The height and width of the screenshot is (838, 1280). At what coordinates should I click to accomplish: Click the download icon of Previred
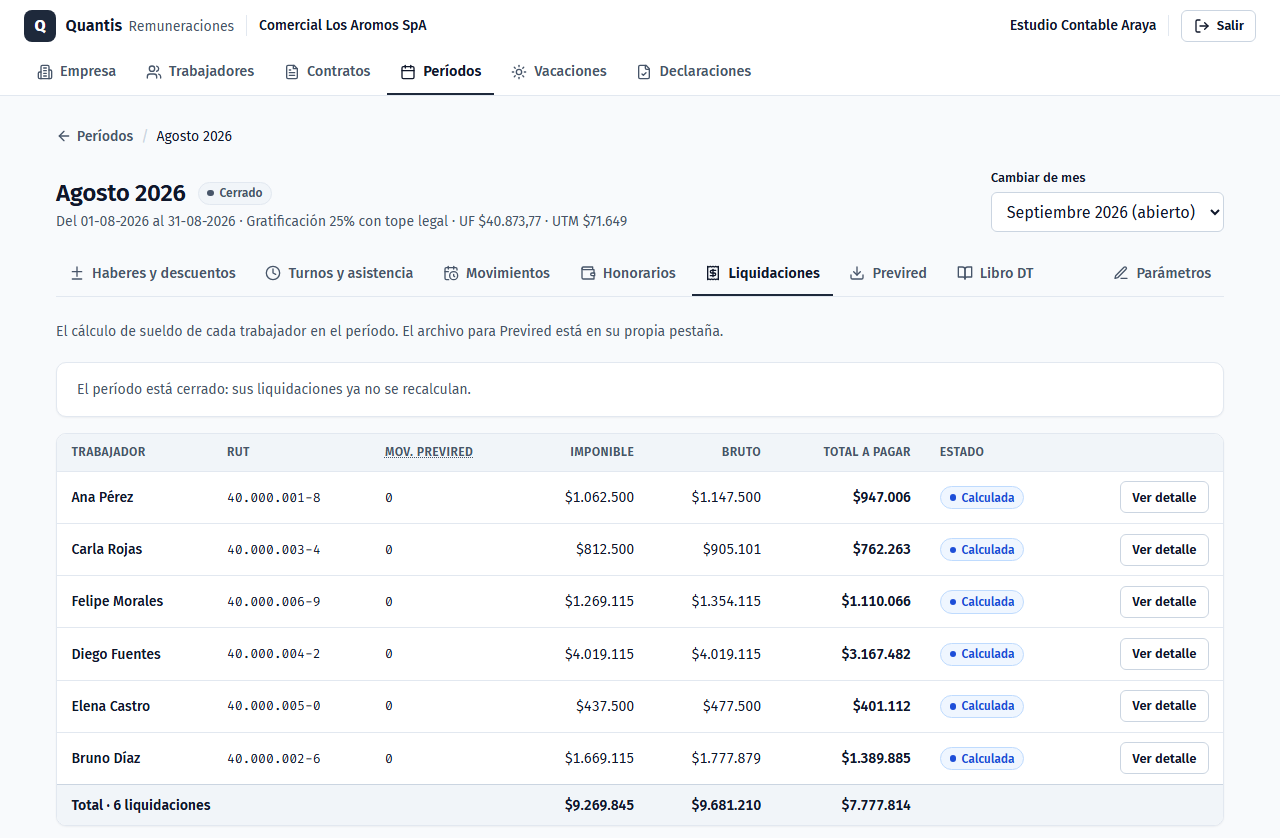[x=857, y=273]
